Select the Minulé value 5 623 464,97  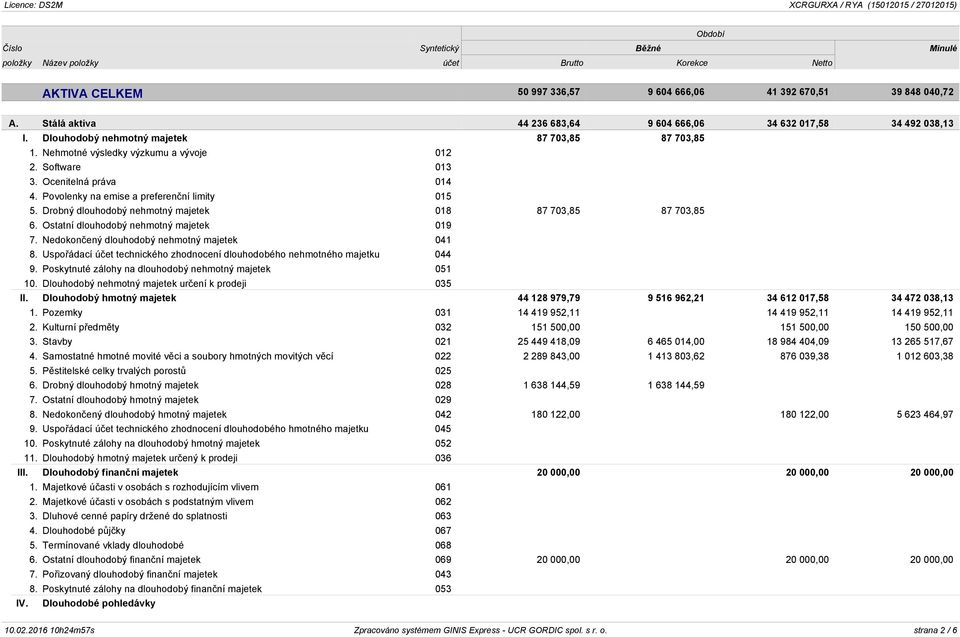point(924,415)
